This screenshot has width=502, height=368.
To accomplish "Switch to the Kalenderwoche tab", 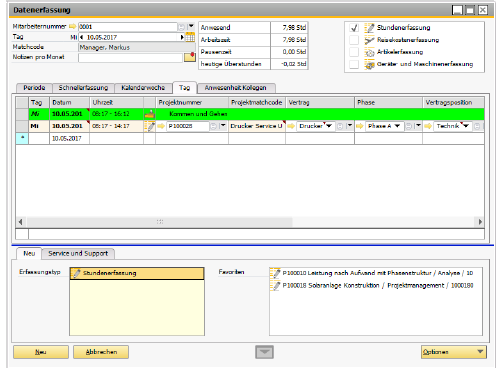I will pos(143,88).
